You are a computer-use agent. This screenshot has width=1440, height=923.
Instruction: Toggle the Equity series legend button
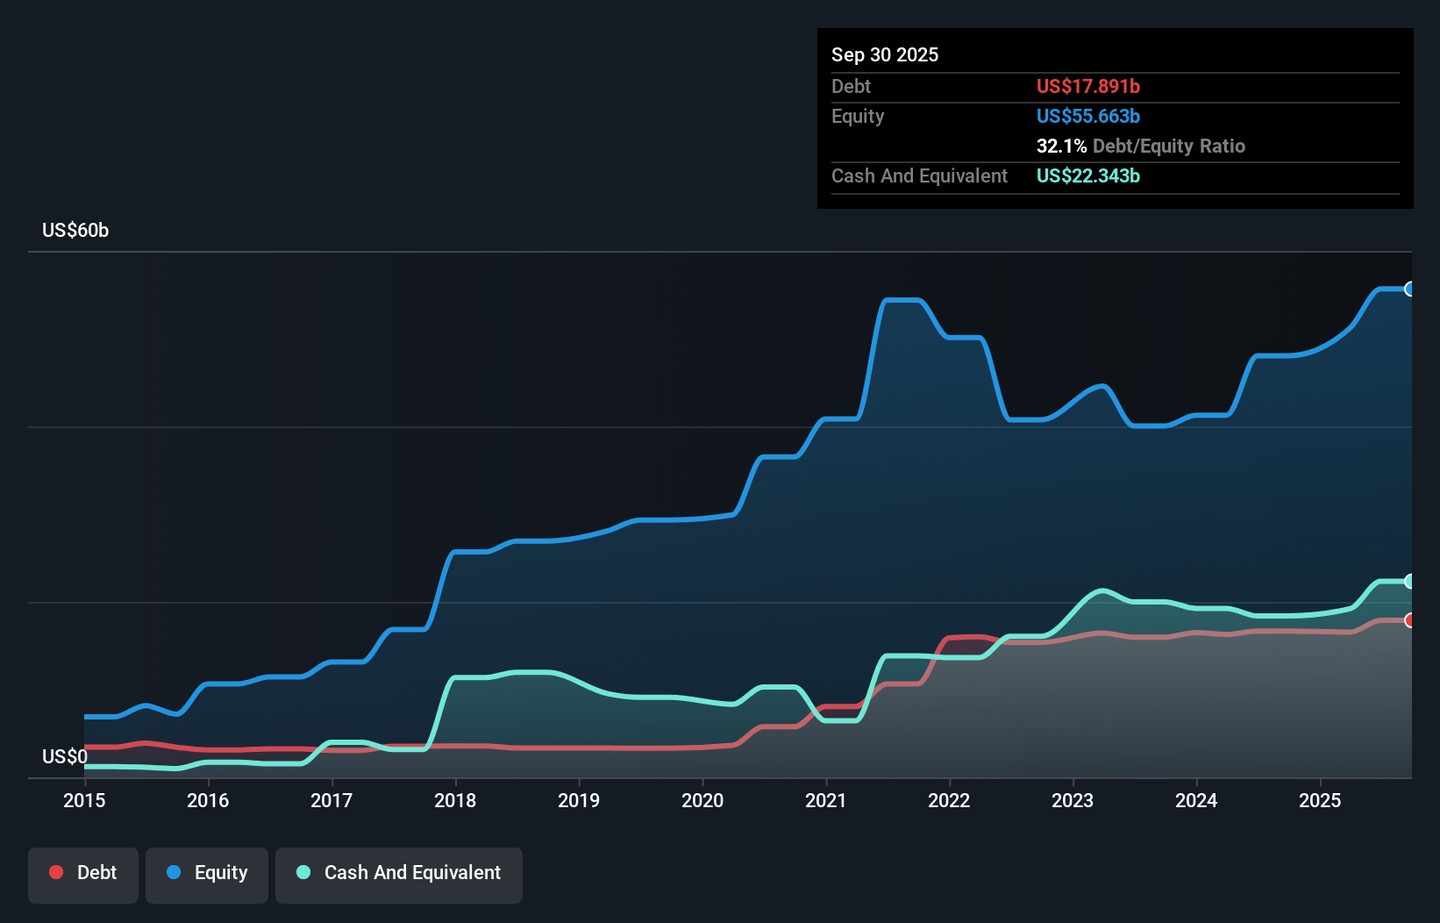tap(207, 873)
